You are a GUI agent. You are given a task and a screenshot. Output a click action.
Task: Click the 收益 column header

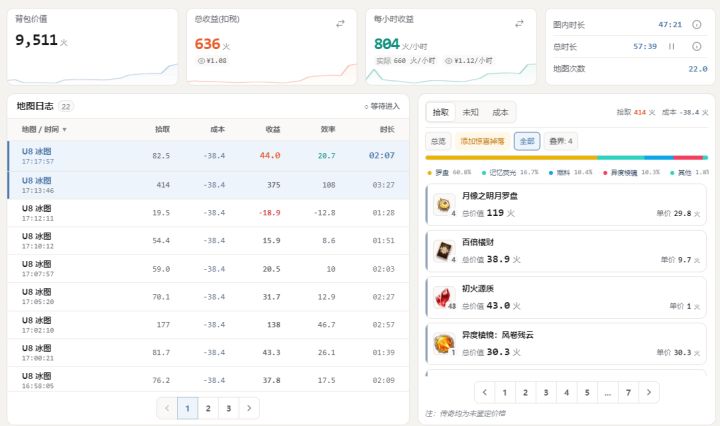point(273,129)
